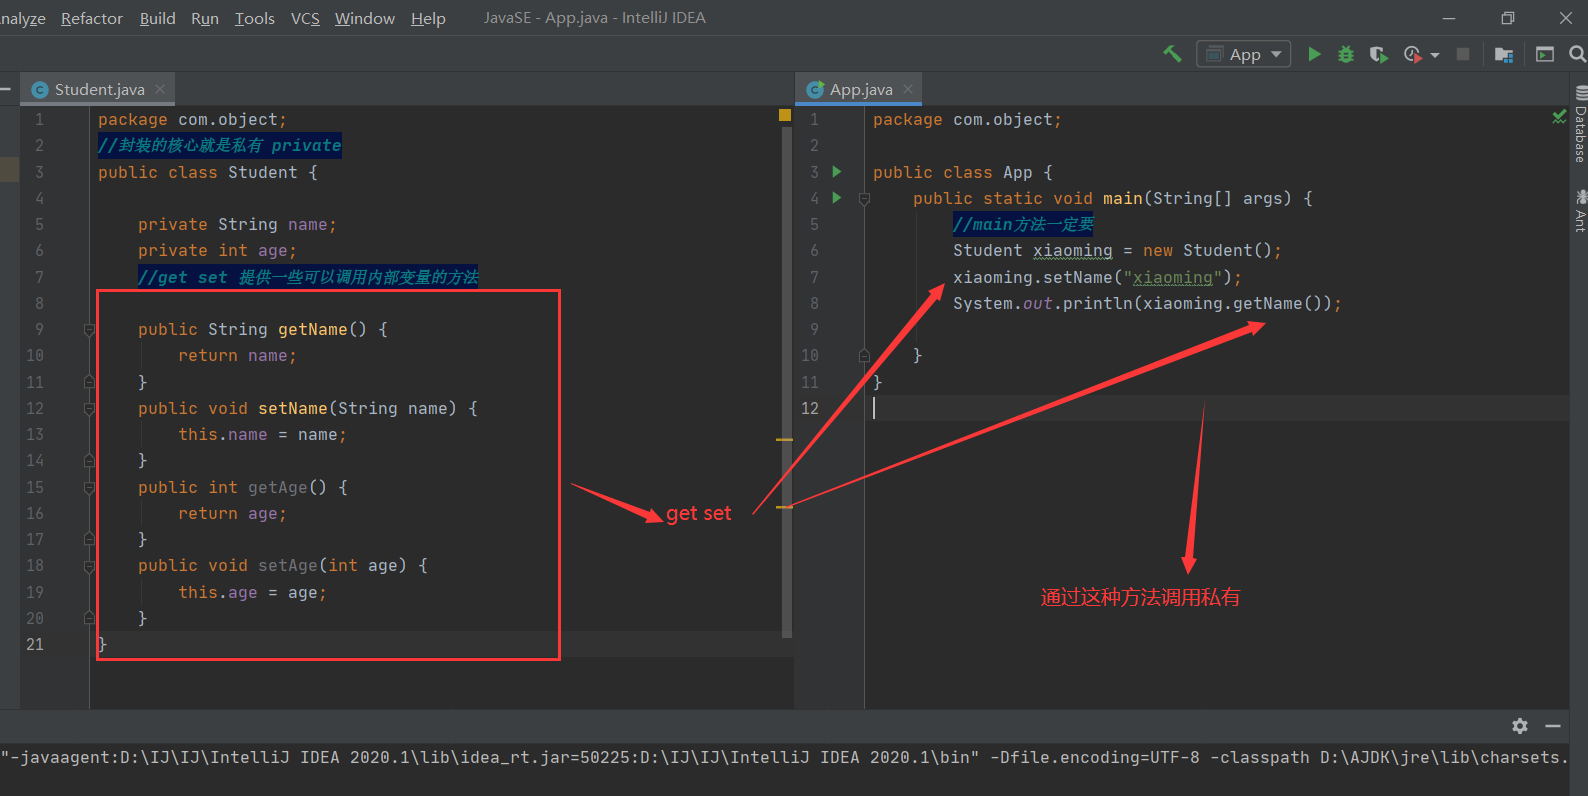Click the gray Stop square button
The image size is (1588, 796).
[x=1463, y=54]
